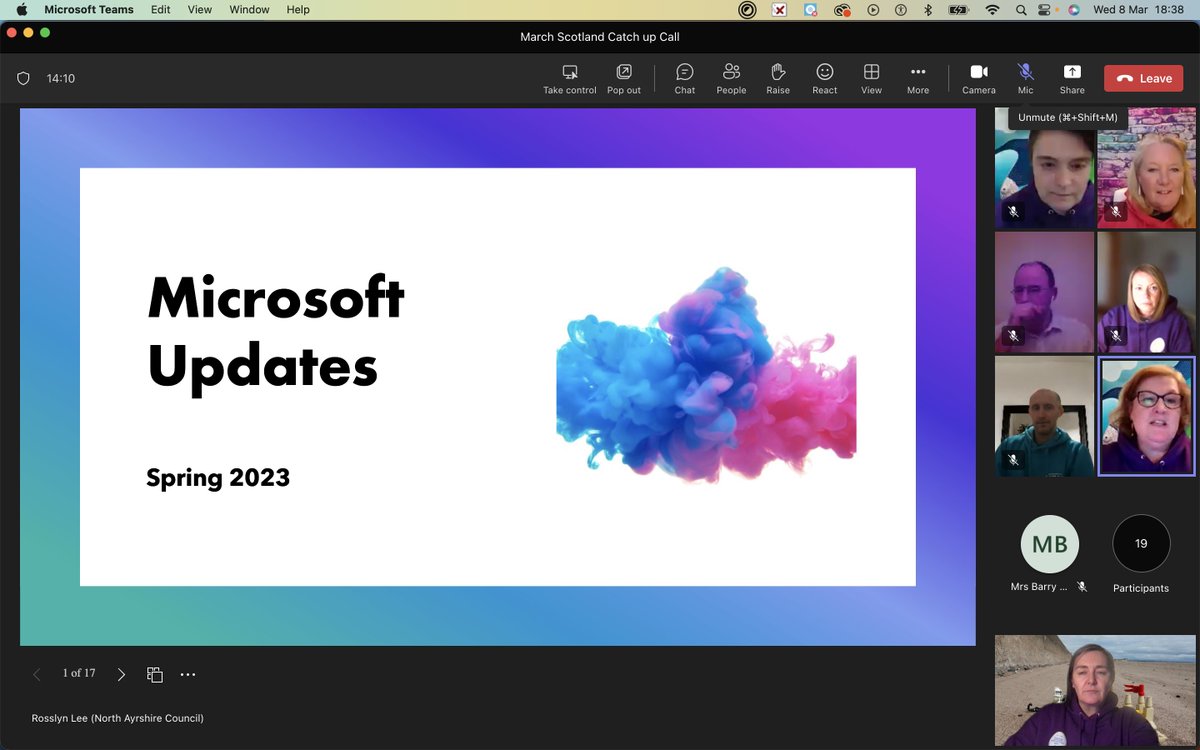Open the grid view of slides

[x=155, y=674]
